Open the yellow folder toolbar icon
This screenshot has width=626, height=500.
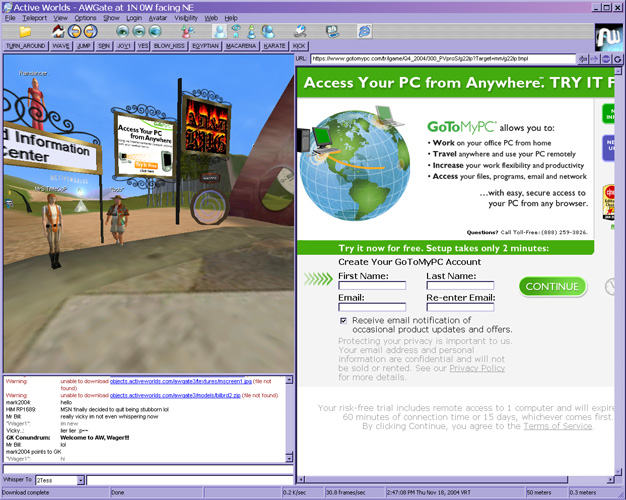coord(25,31)
